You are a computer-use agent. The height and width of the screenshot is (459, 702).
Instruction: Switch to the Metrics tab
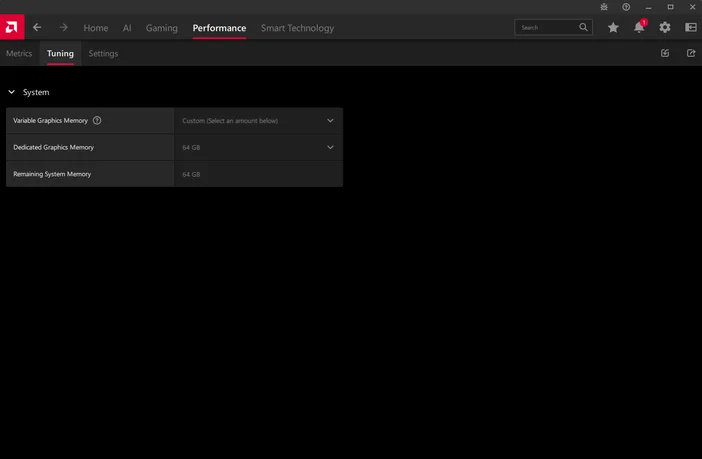tap(19, 54)
